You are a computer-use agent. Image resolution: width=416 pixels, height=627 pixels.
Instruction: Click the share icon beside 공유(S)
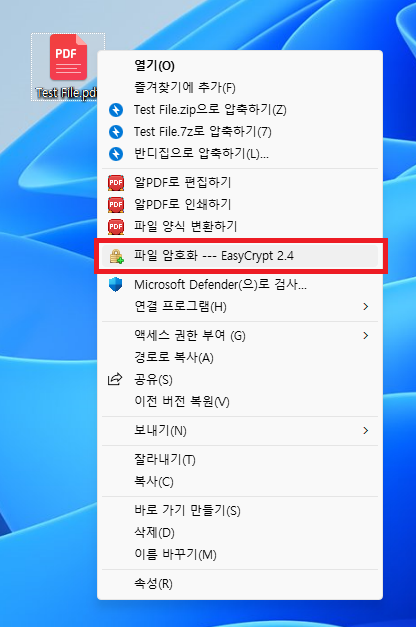click(115, 379)
